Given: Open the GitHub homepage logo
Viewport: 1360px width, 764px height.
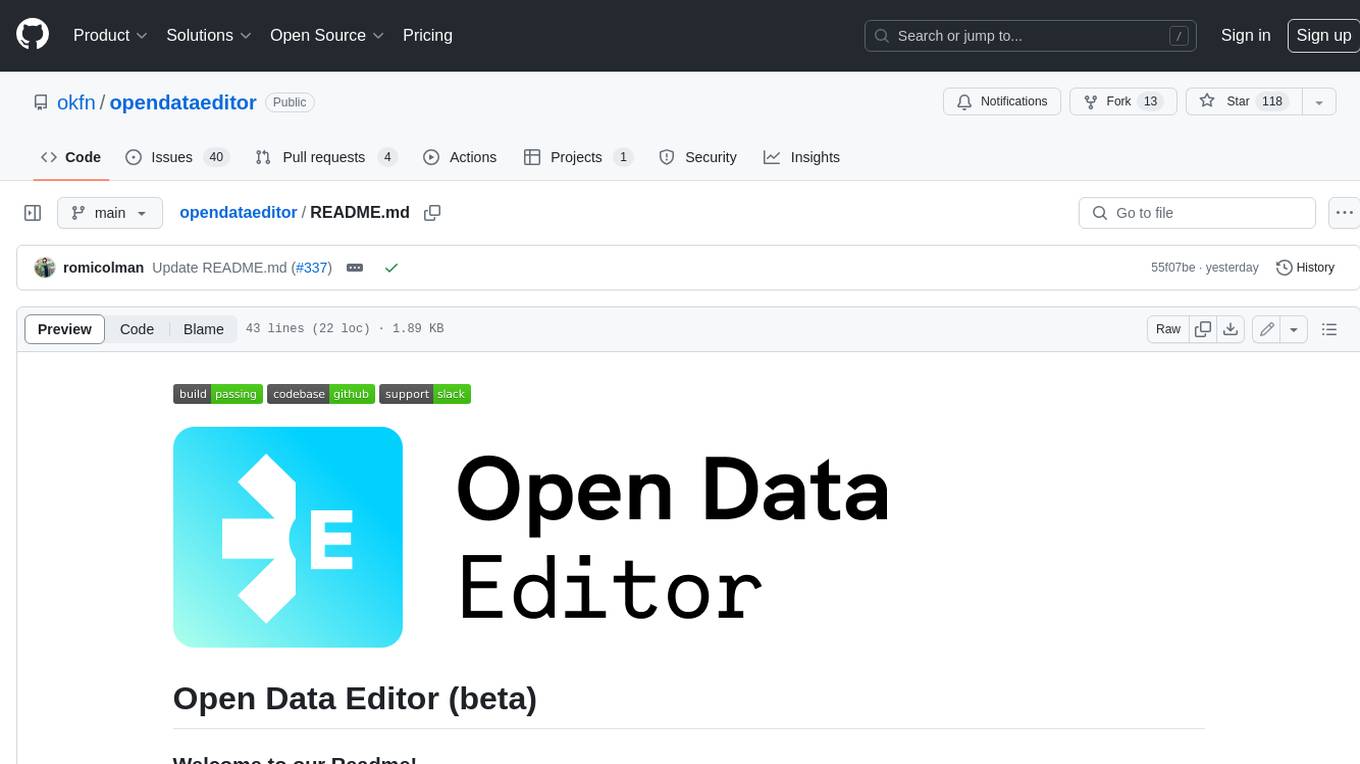Looking at the screenshot, I should click(32, 35).
